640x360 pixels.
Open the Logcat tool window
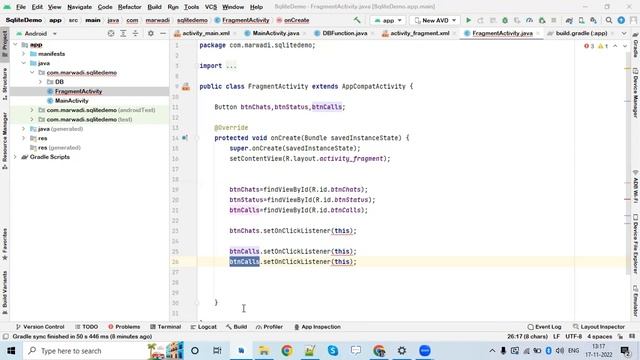[204, 327]
